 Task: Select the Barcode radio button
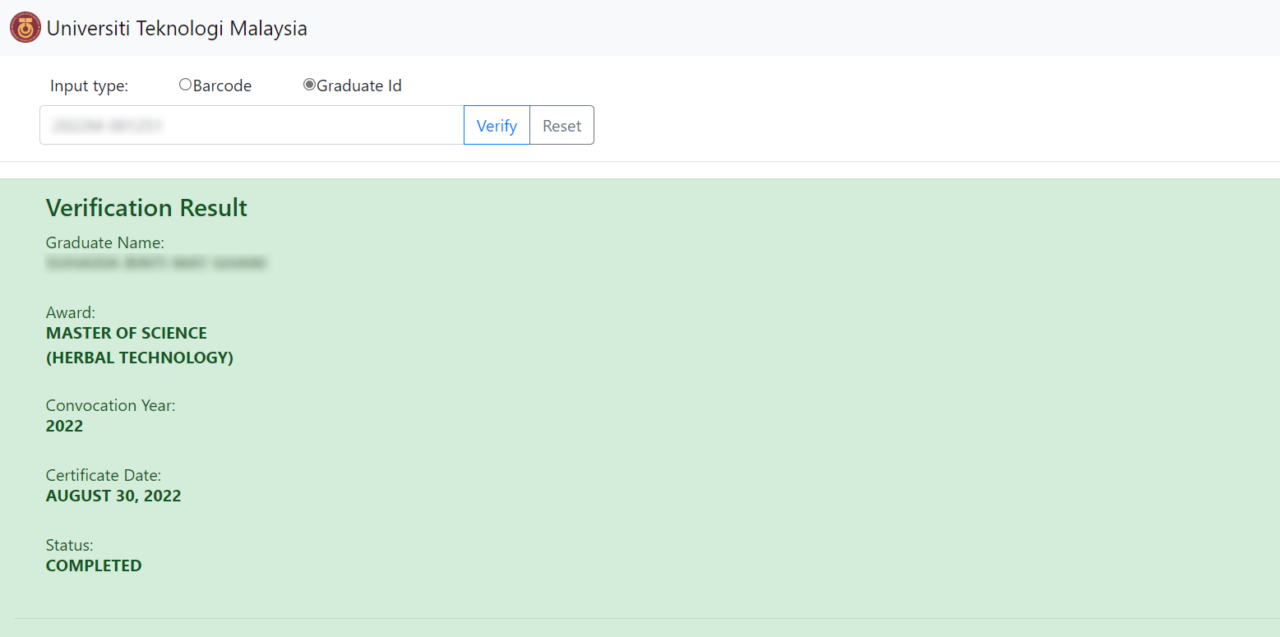pos(185,85)
